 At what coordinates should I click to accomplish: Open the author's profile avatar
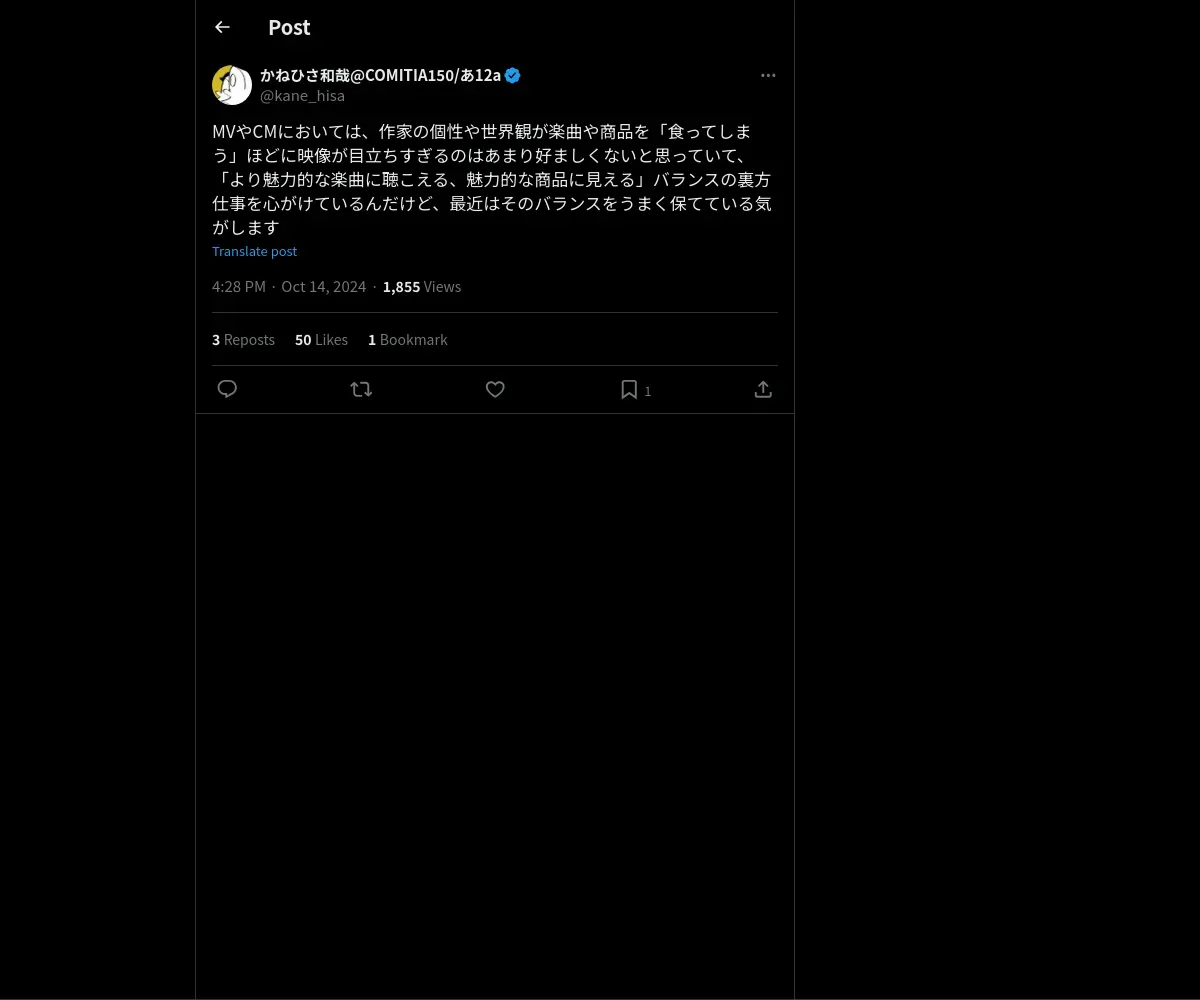tap(232, 85)
